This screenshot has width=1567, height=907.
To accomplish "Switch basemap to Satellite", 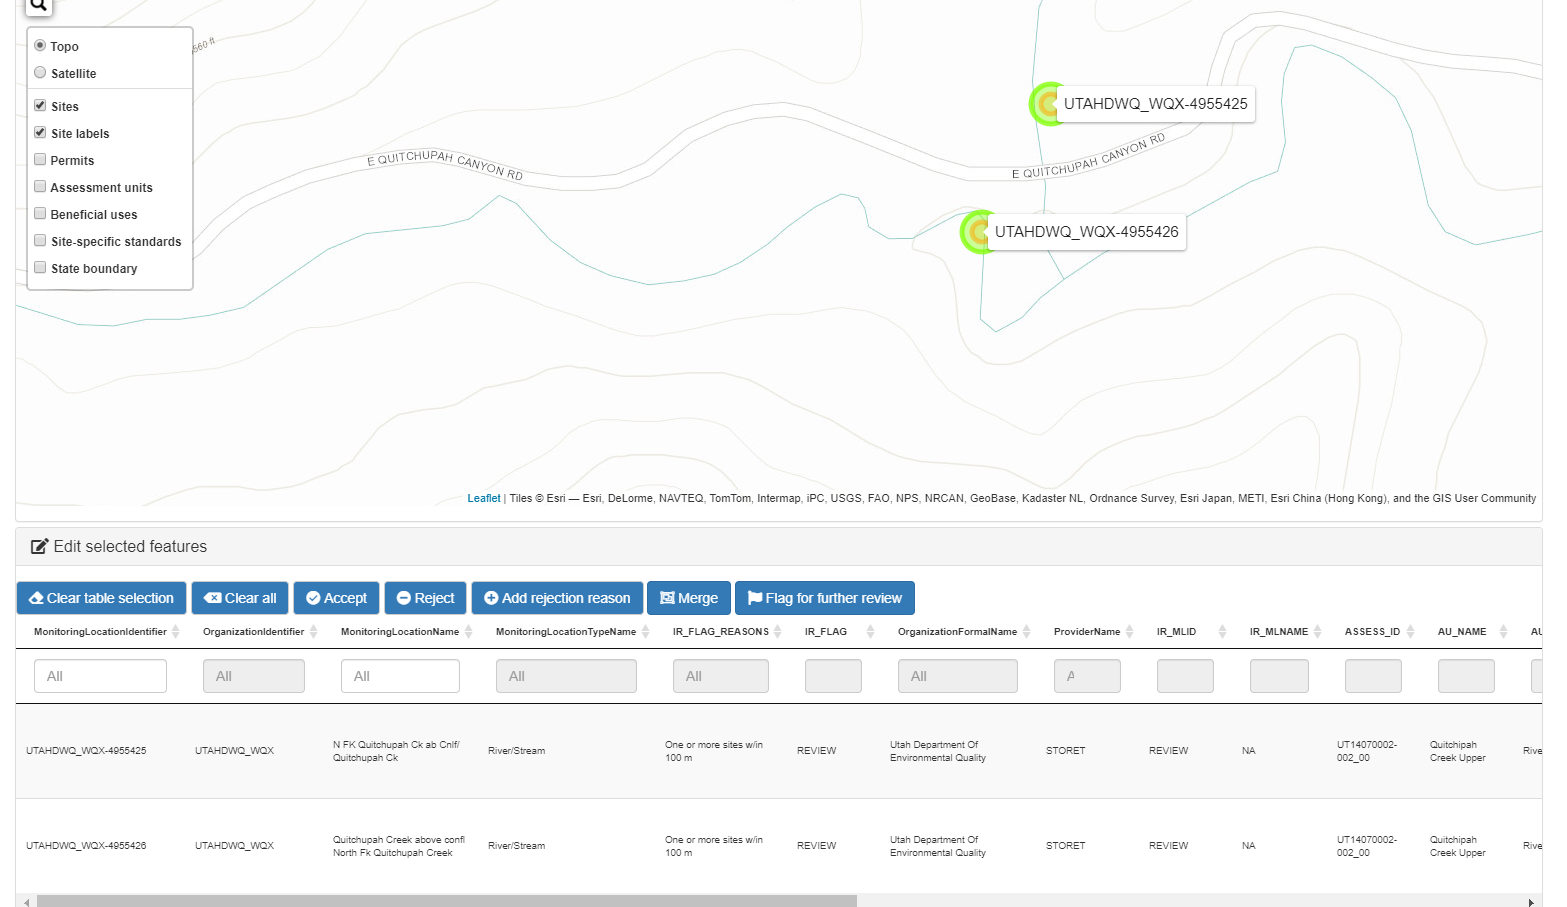I will coord(39,72).
